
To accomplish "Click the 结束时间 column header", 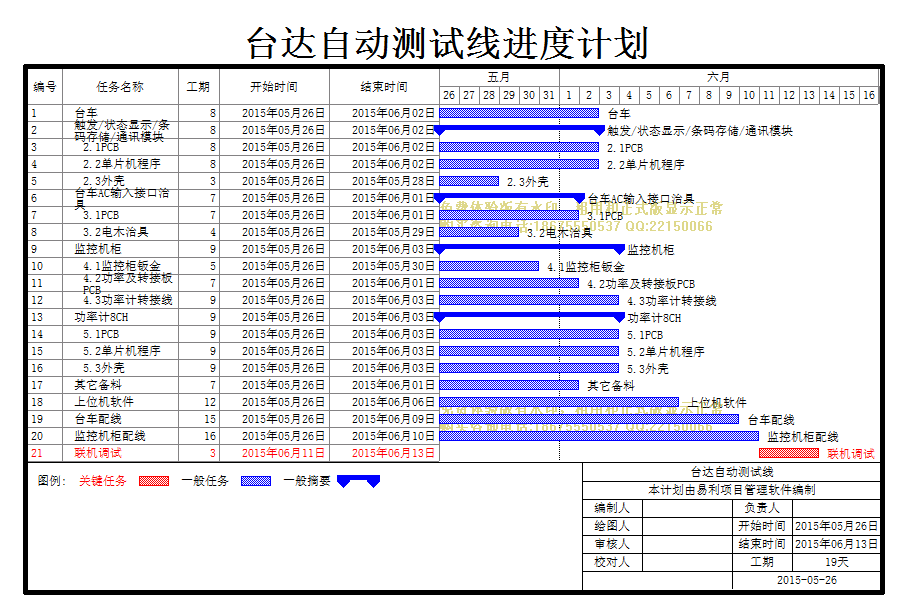I will [384, 87].
